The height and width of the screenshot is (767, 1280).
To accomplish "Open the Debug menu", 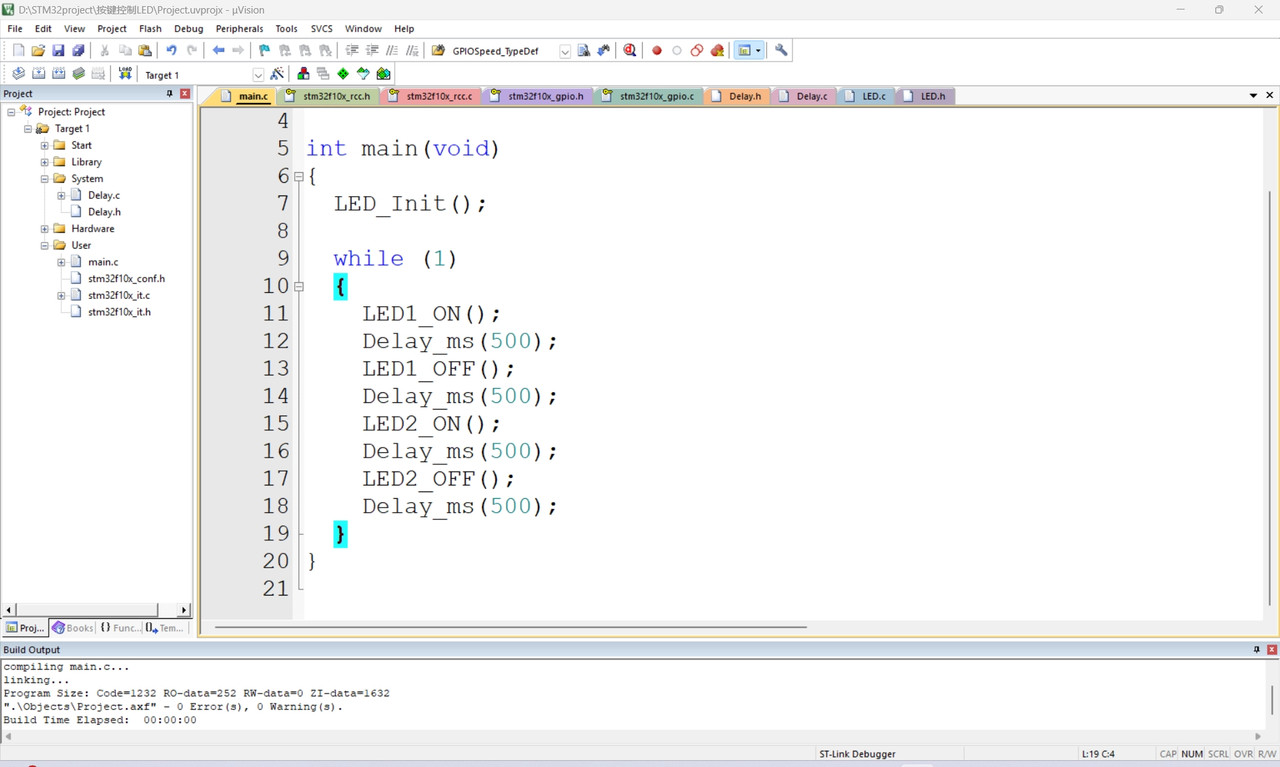I will (188, 29).
